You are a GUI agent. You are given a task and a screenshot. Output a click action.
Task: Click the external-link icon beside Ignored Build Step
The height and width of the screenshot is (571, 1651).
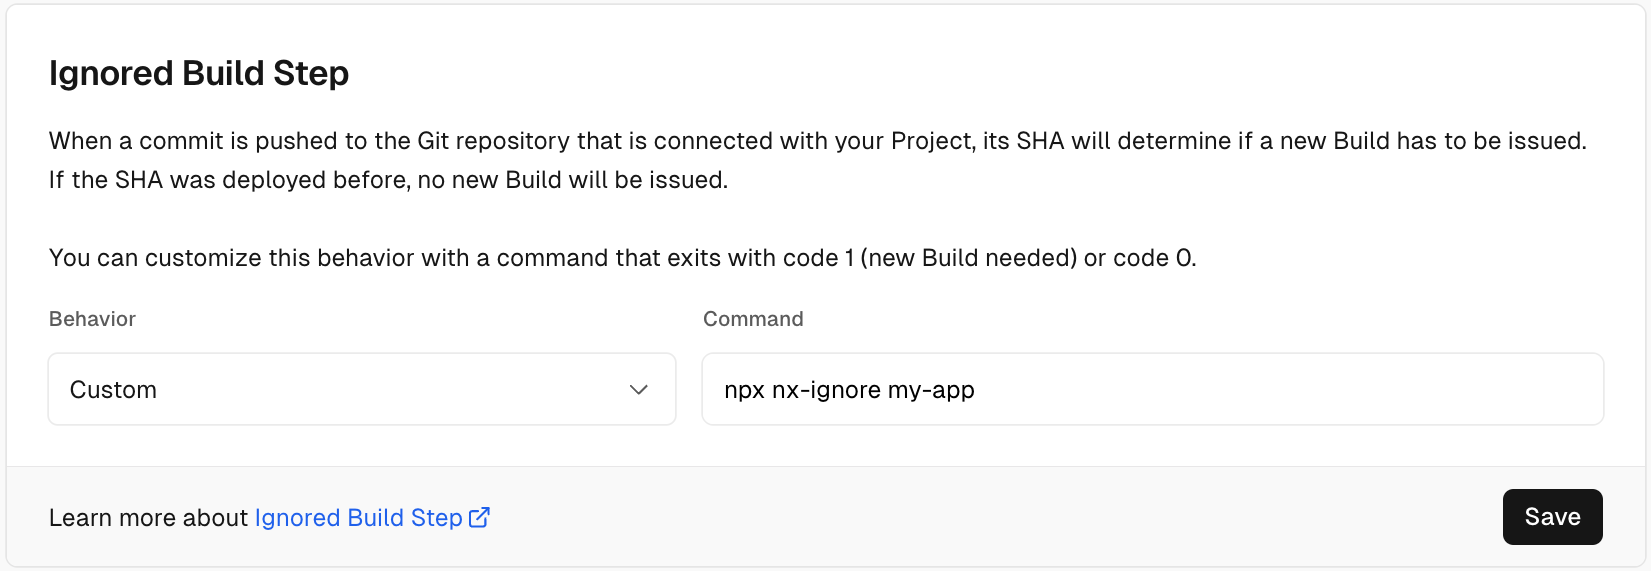(480, 517)
